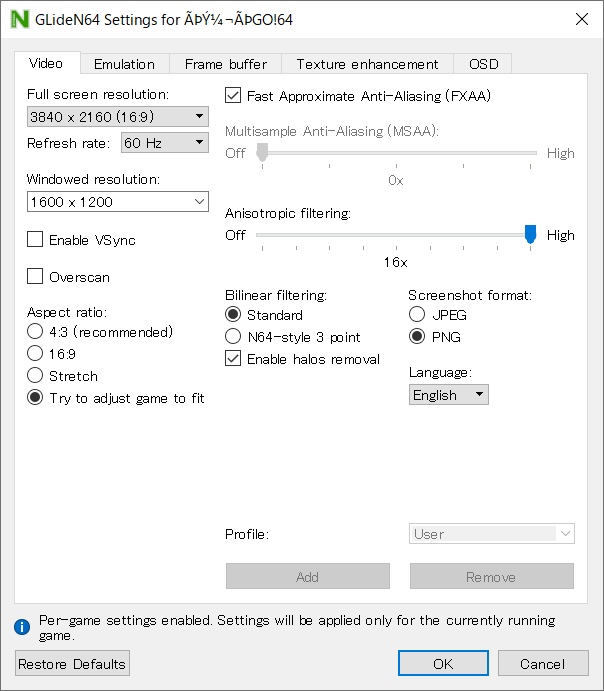
Task: Click the GLideN64 app icon in title bar
Action: point(18,19)
